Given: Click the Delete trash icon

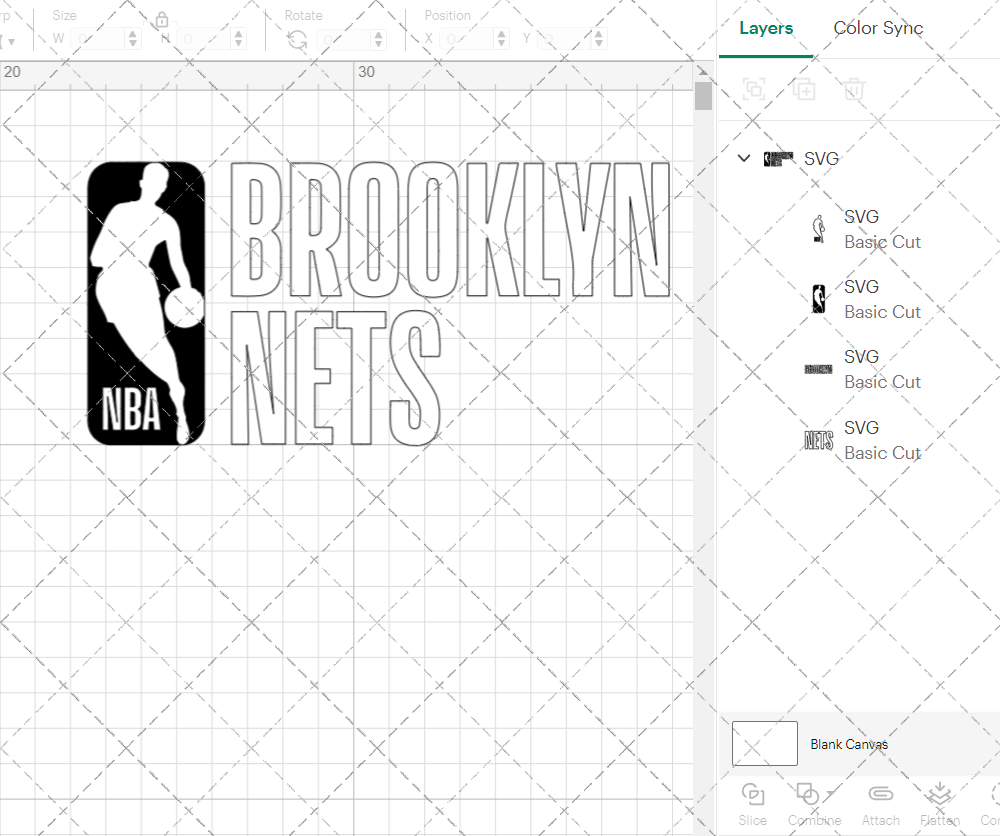Looking at the screenshot, I should [x=854, y=89].
